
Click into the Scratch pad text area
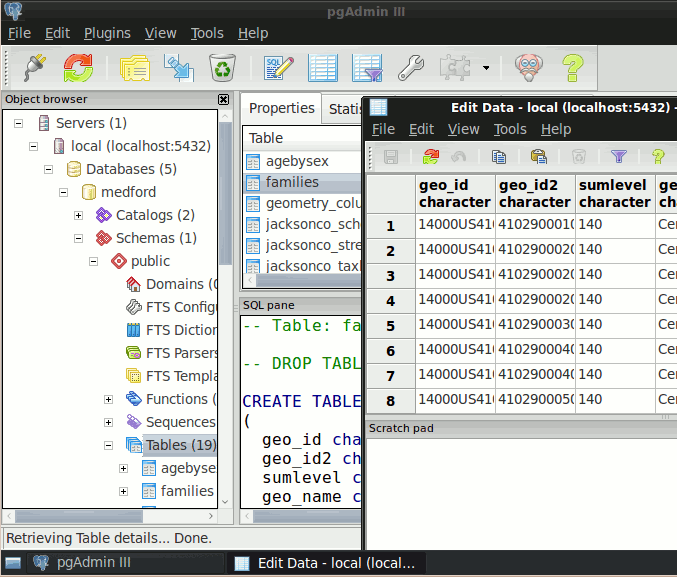pos(521,494)
